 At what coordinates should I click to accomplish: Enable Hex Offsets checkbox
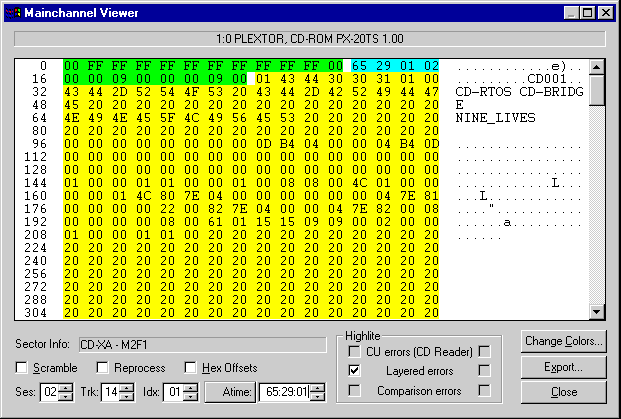pyautogui.click(x=190, y=368)
